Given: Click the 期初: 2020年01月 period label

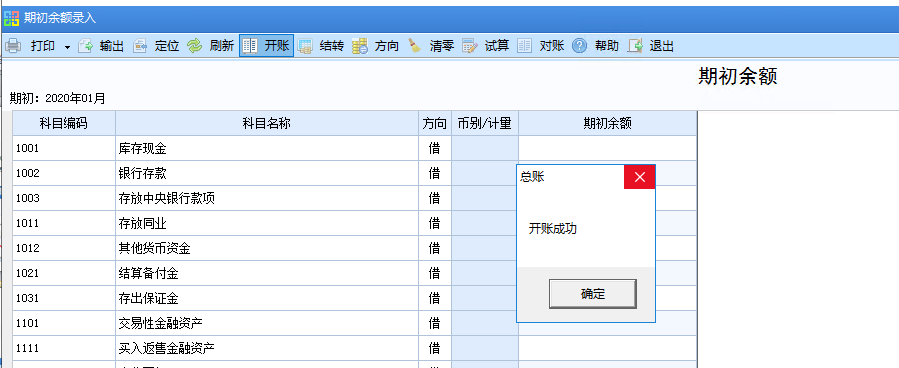Looking at the screenshot, I should coord(58,99).
